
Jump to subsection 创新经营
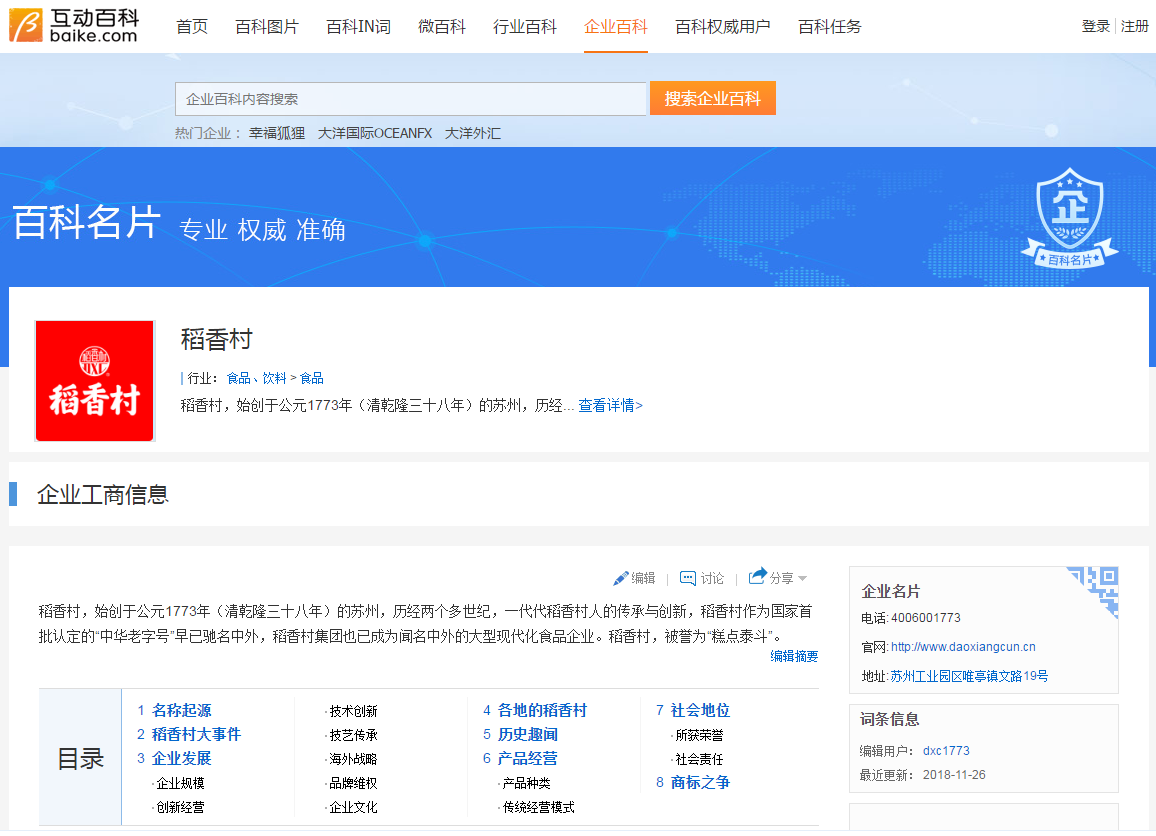pyautogui.click(x=180, y=807)
